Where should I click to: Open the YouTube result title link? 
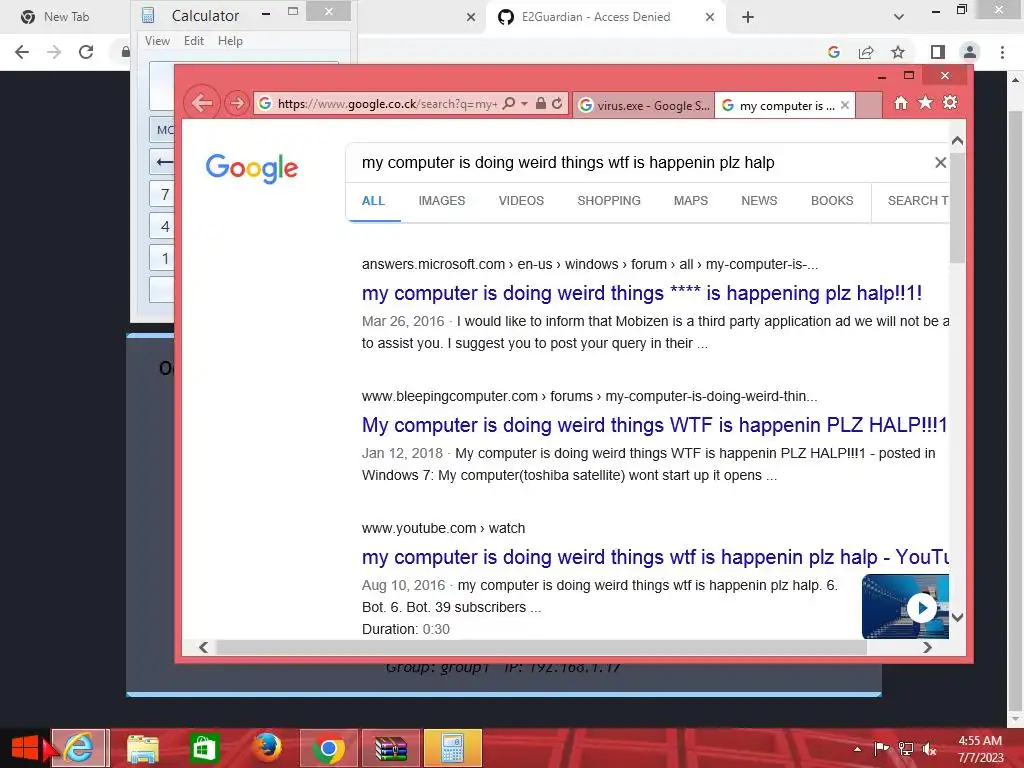(655, 557)
